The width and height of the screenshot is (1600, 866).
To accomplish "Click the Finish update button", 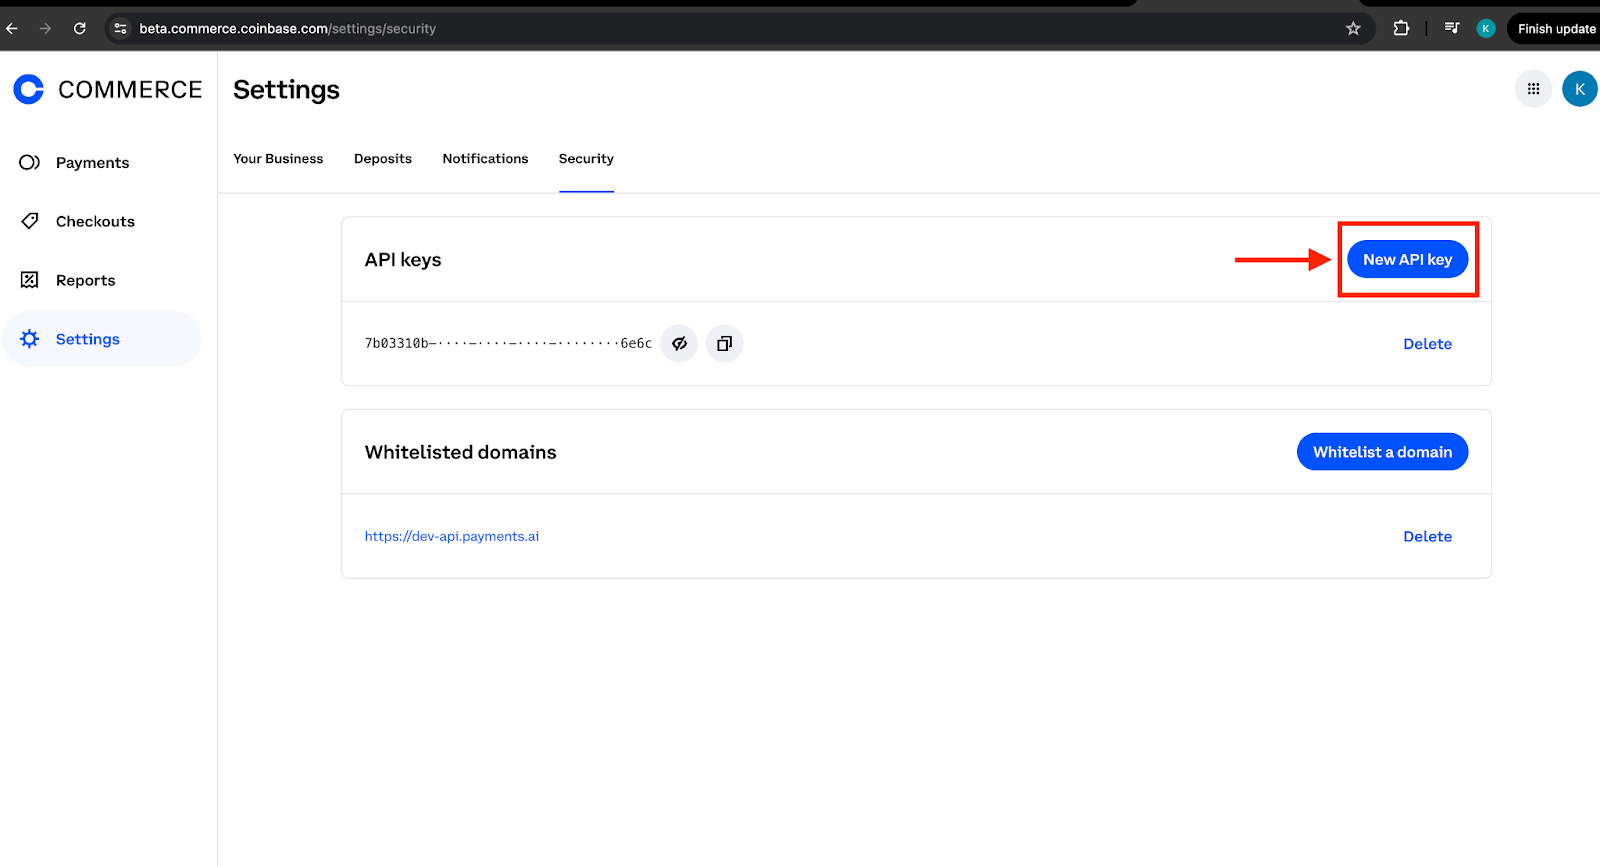I will pos(1556,29).
